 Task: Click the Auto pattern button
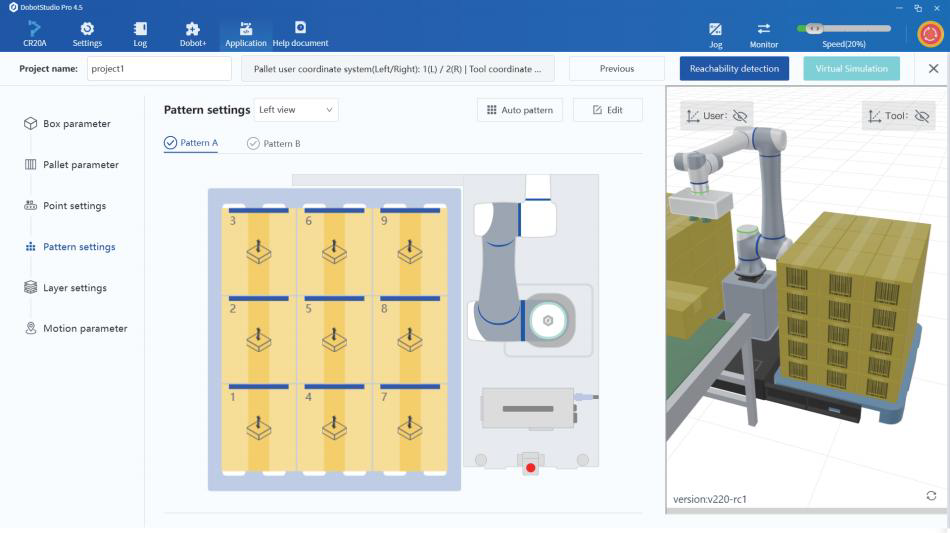(x=520, y=110)
